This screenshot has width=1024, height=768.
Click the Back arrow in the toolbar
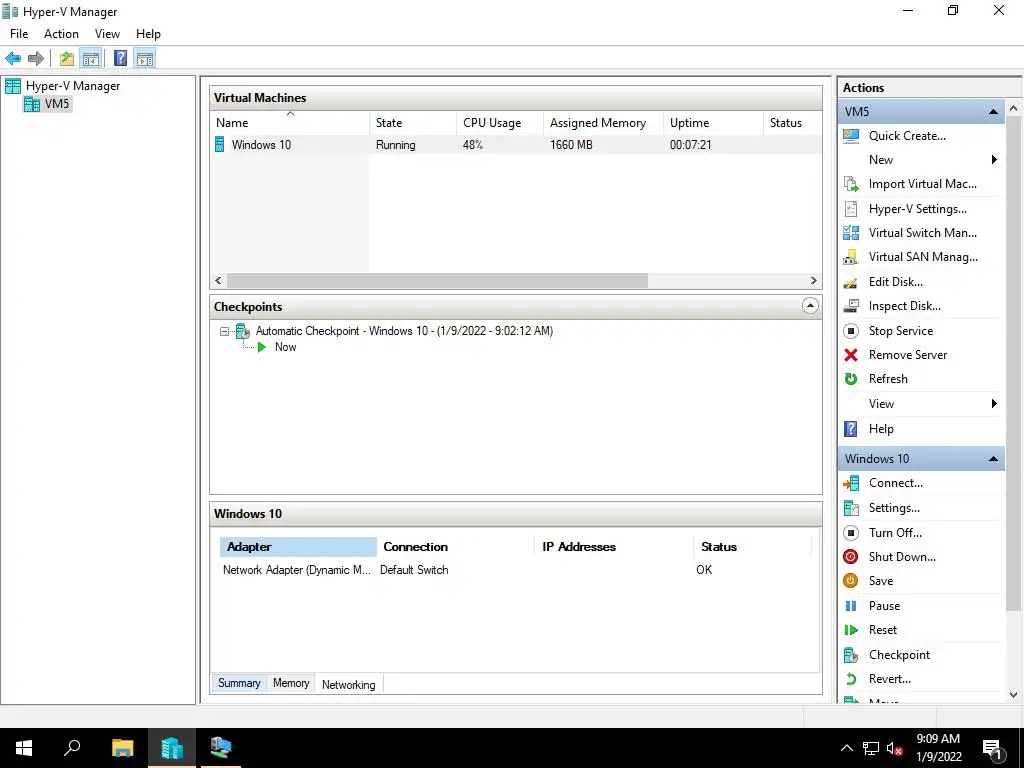tap(13, 59)
